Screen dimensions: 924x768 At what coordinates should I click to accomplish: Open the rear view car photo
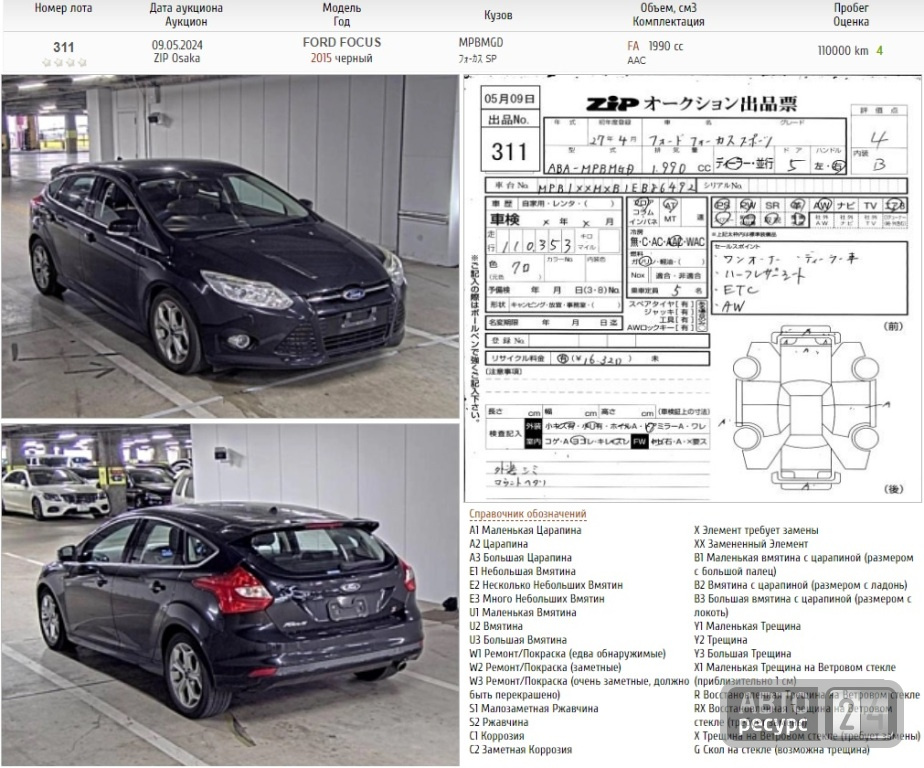coord(230,595)
